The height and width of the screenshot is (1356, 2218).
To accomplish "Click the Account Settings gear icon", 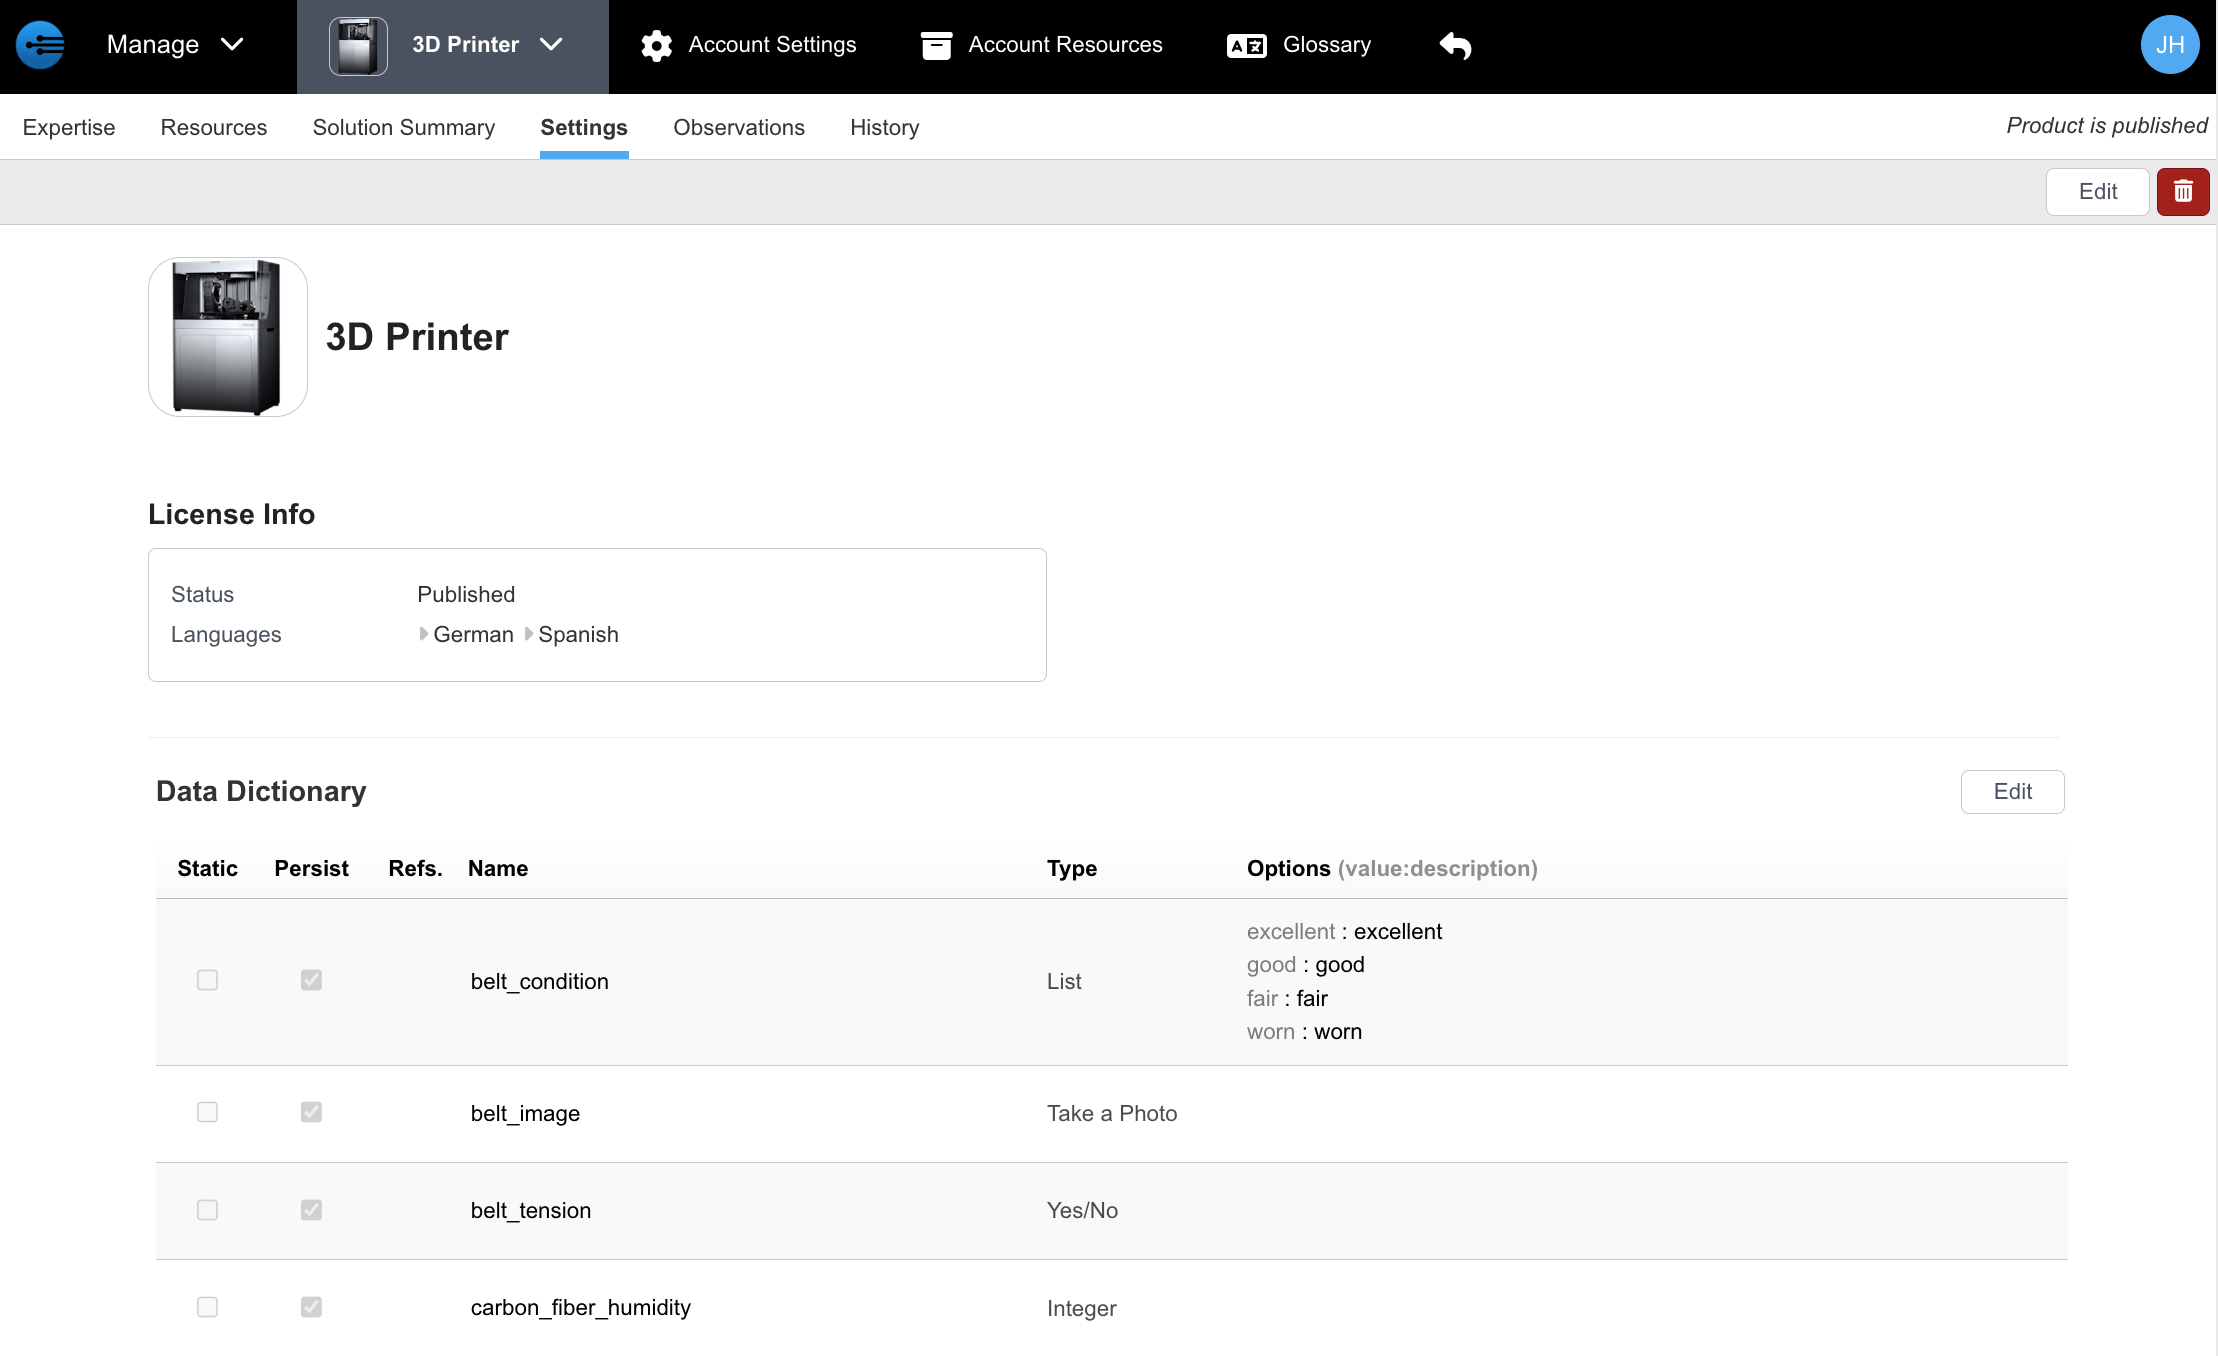I will point(656,46).
